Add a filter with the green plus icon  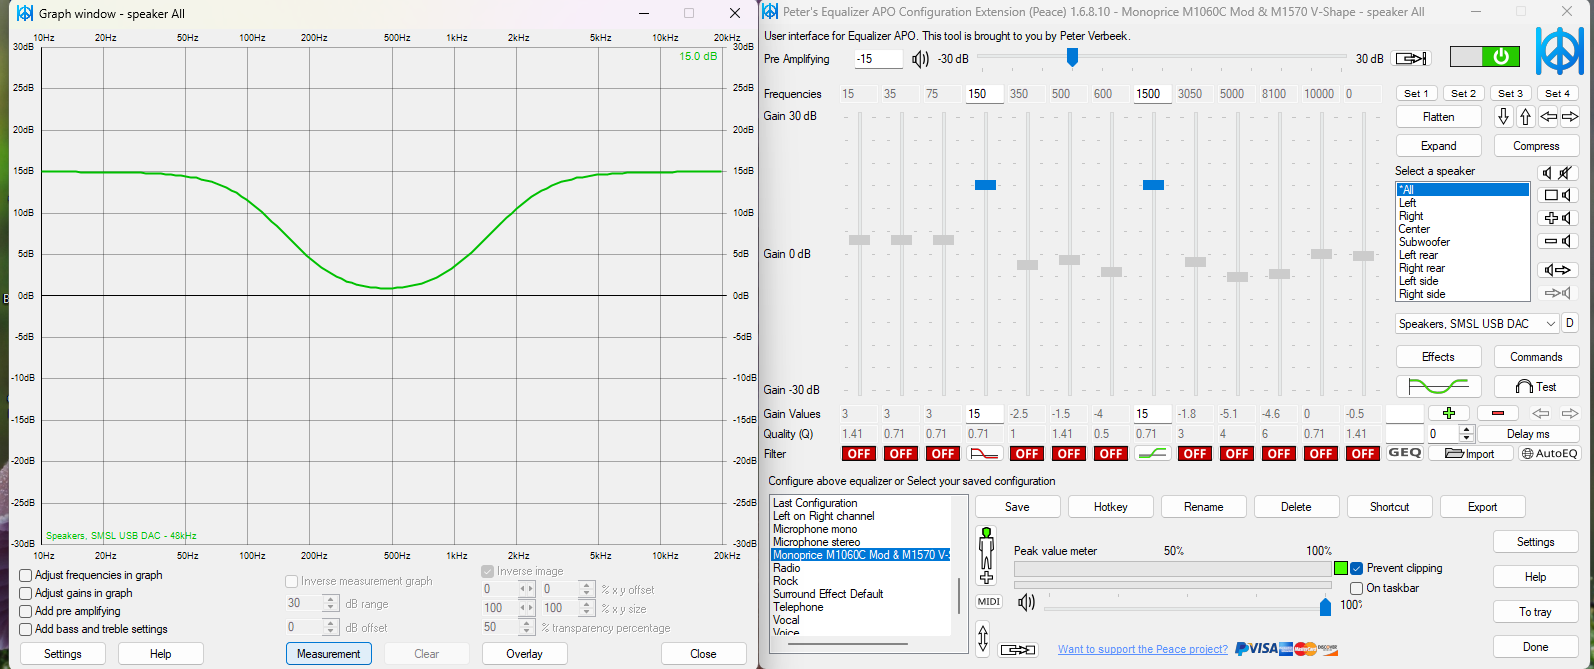(1449, 413)
